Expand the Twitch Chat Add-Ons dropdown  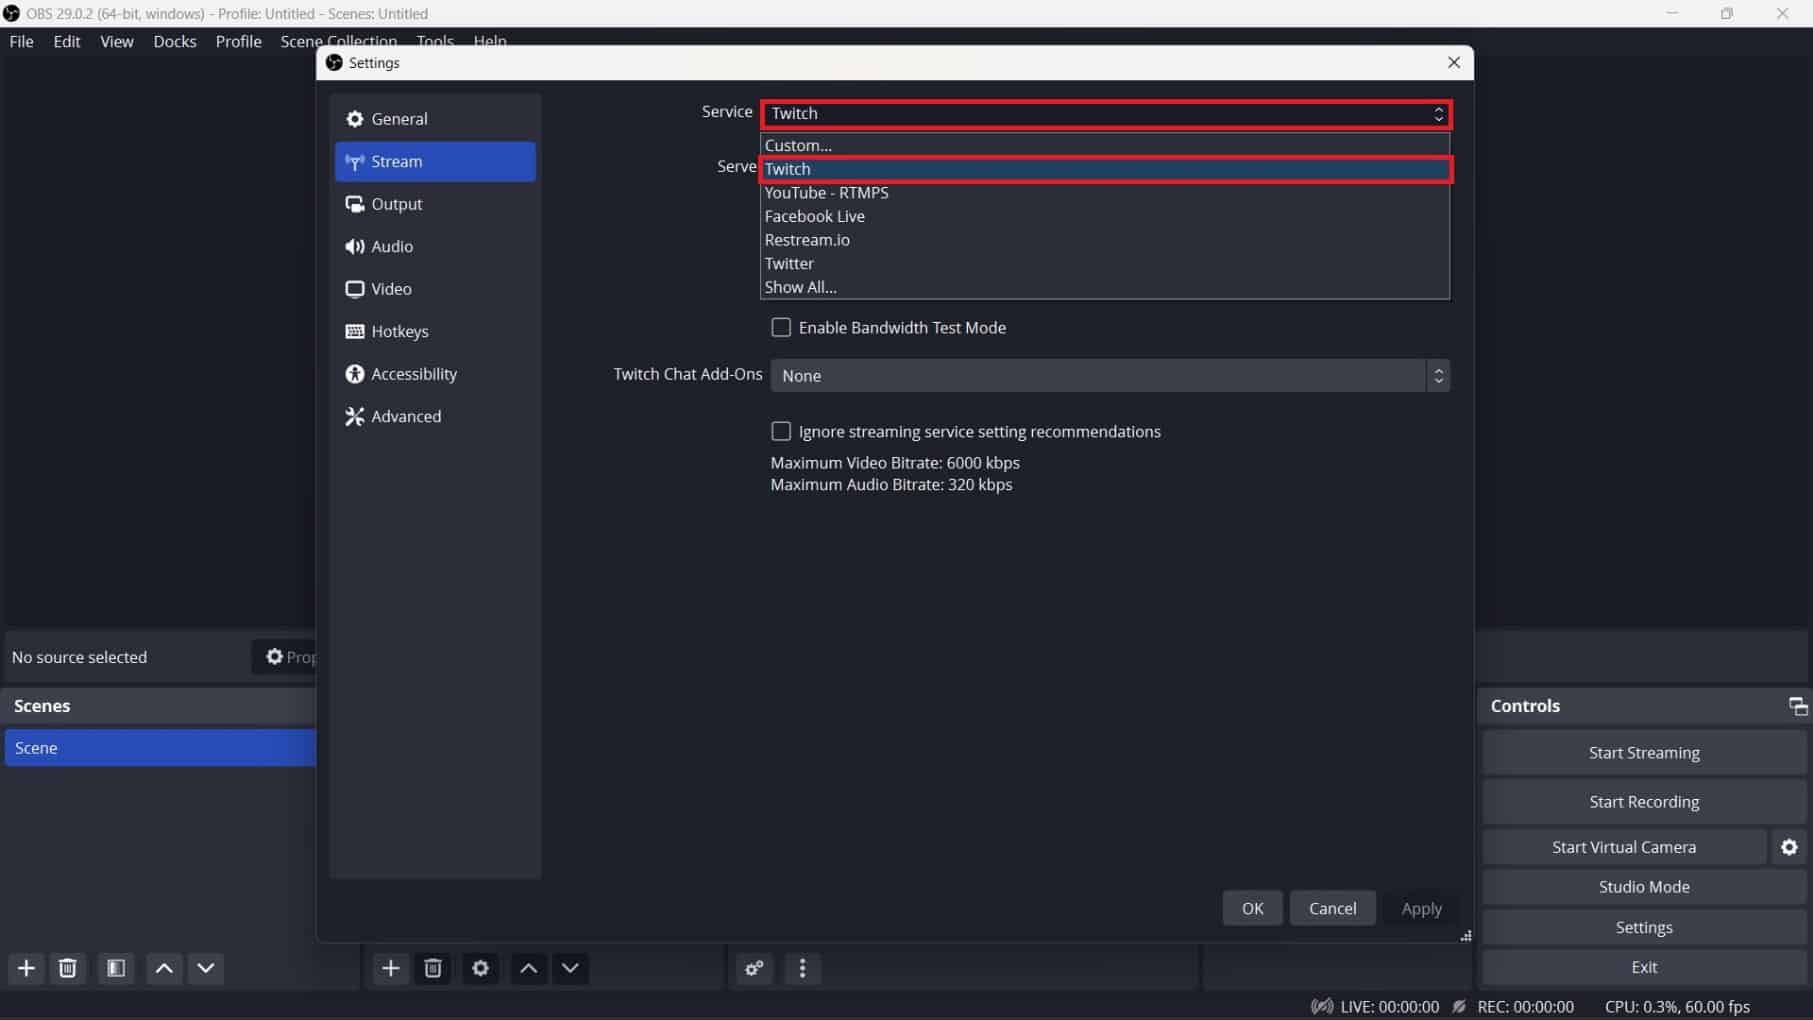1110,376
